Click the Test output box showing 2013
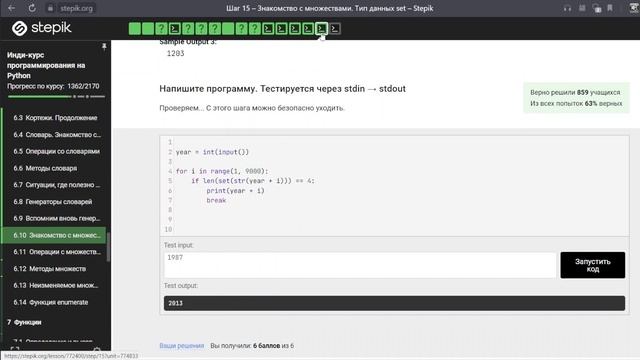This screenshot has width=640, height=360. pyautogui.click(x=394, y=303)
